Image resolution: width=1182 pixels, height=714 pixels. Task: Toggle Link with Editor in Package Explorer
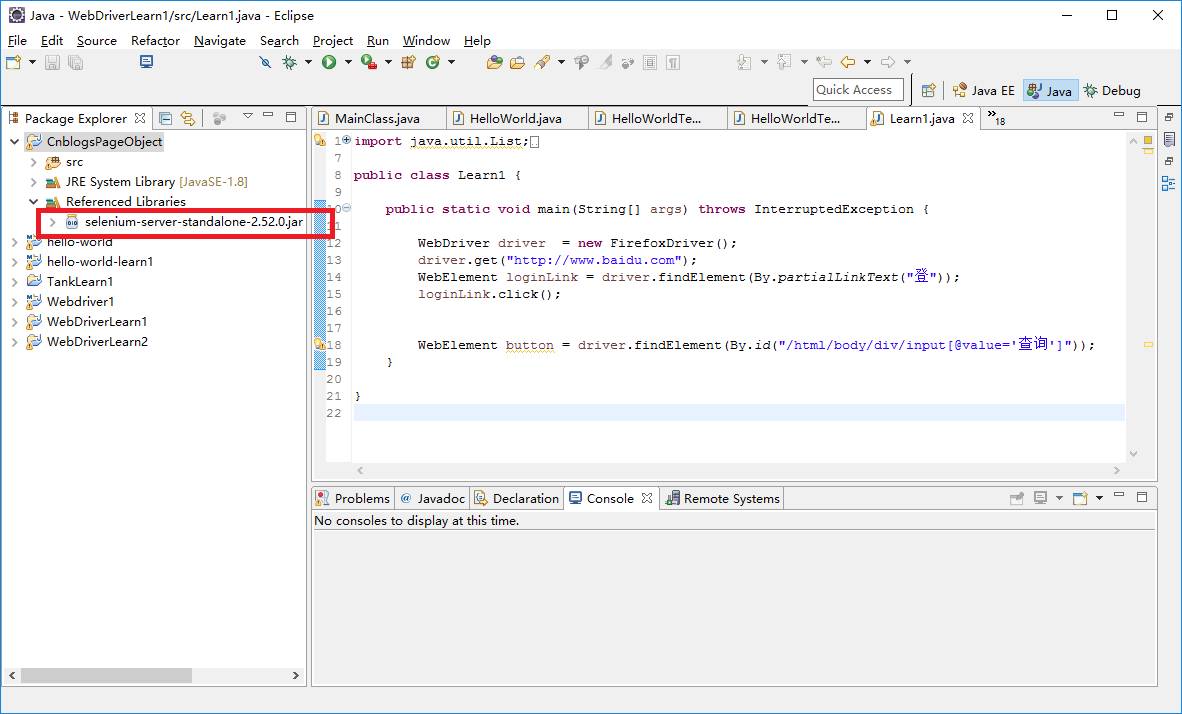tap(187, 118)
